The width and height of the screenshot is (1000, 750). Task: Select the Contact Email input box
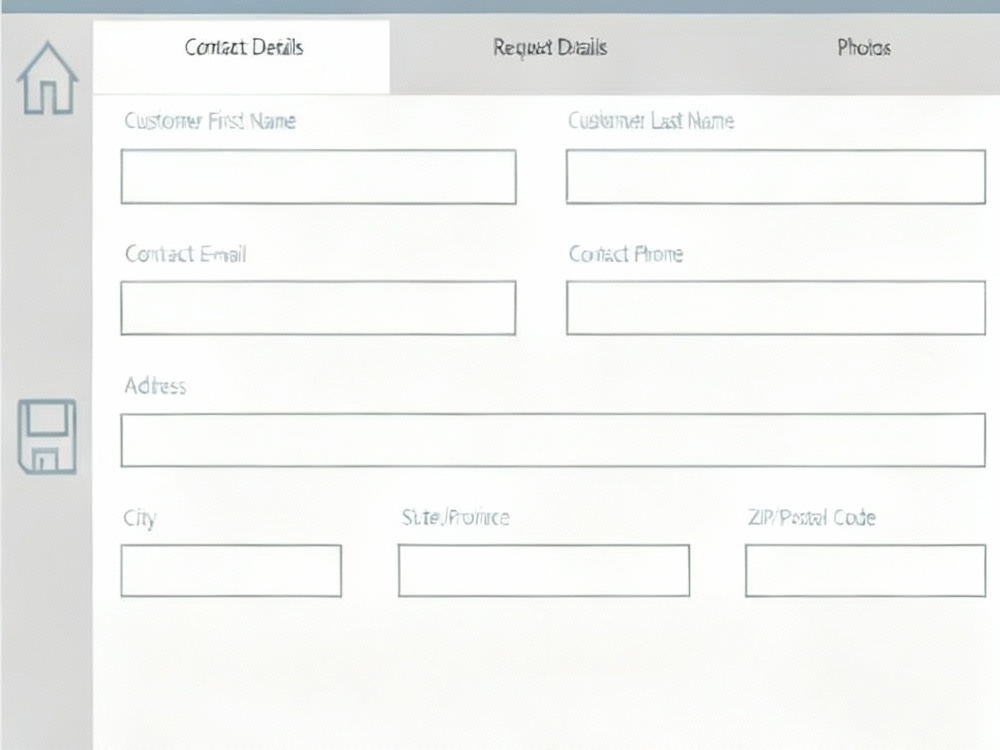pyautogui.click(x=318, y=307)
